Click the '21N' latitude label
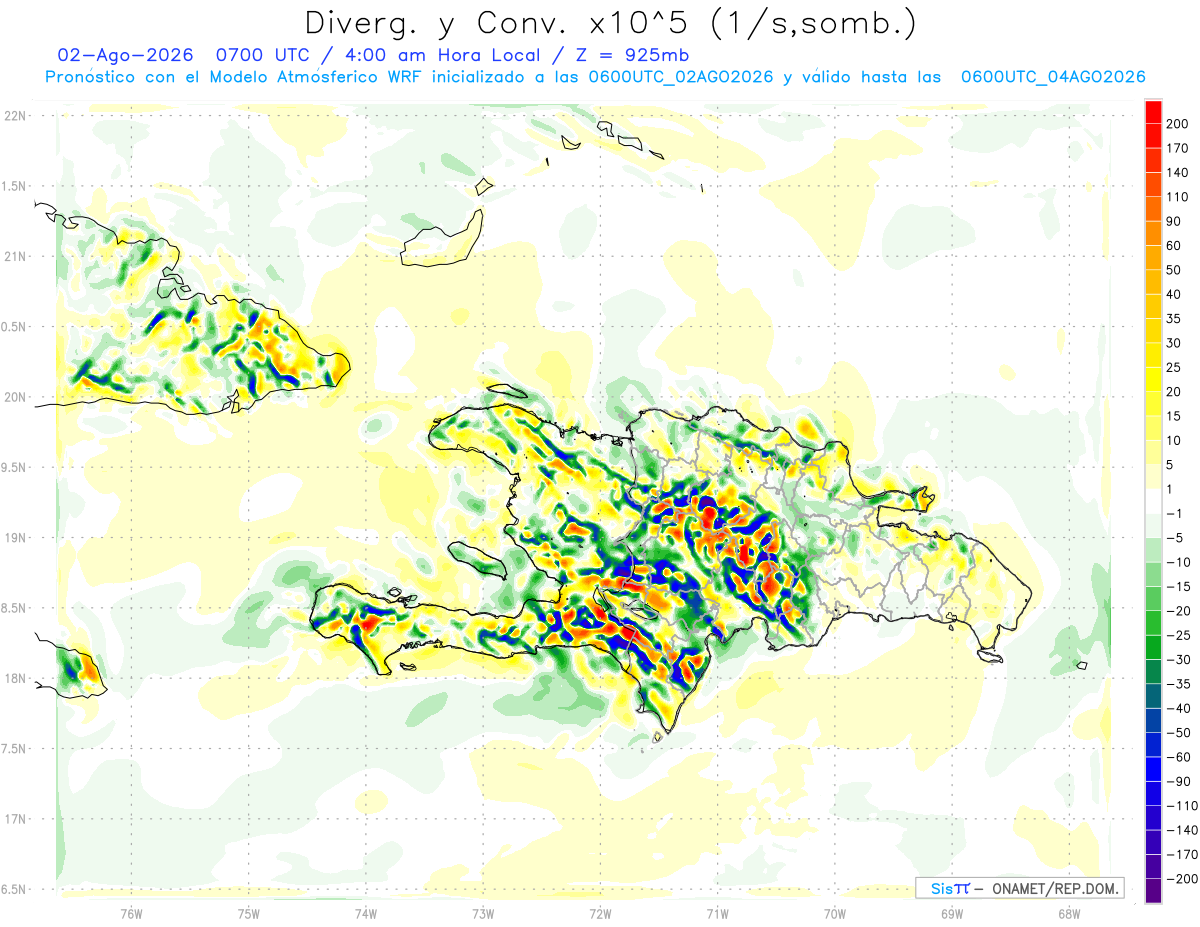 click(14, 256)
